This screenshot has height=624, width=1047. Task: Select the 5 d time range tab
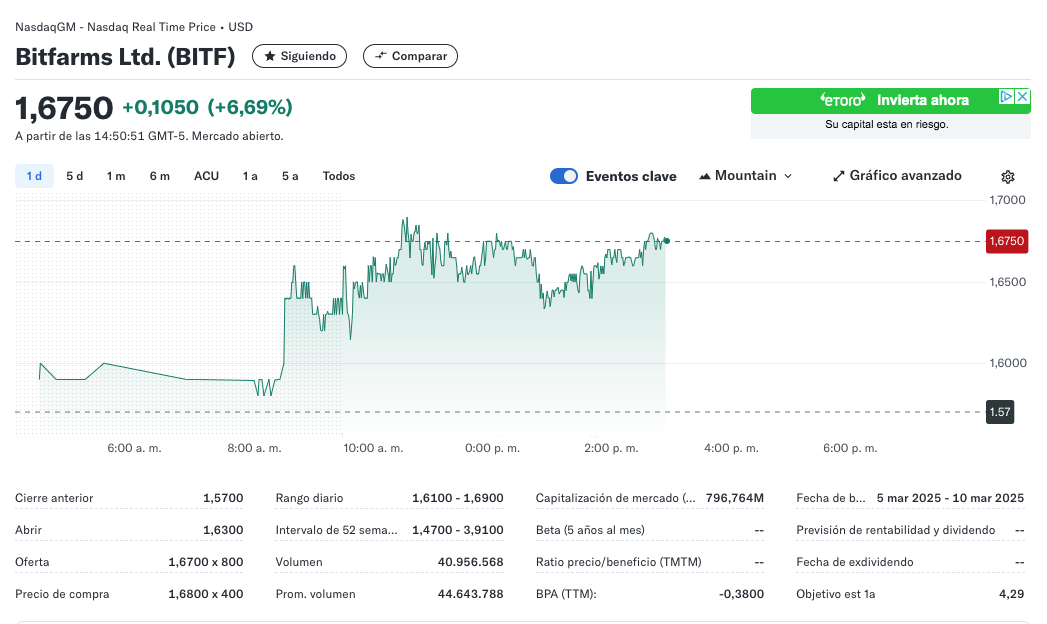click(x=75, y=176)
